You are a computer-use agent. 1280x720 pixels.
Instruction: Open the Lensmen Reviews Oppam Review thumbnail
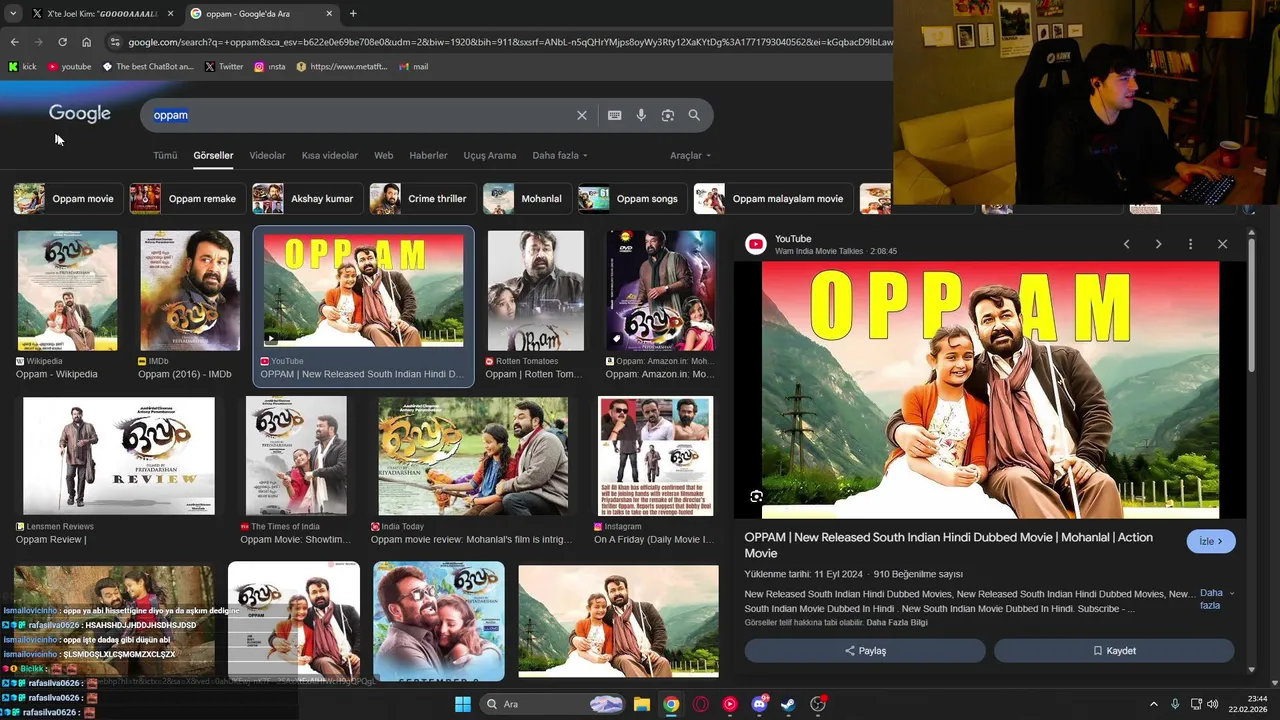pos(118,456)
